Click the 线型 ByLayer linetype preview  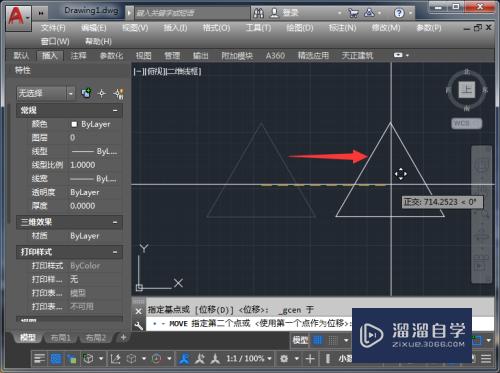94,152
